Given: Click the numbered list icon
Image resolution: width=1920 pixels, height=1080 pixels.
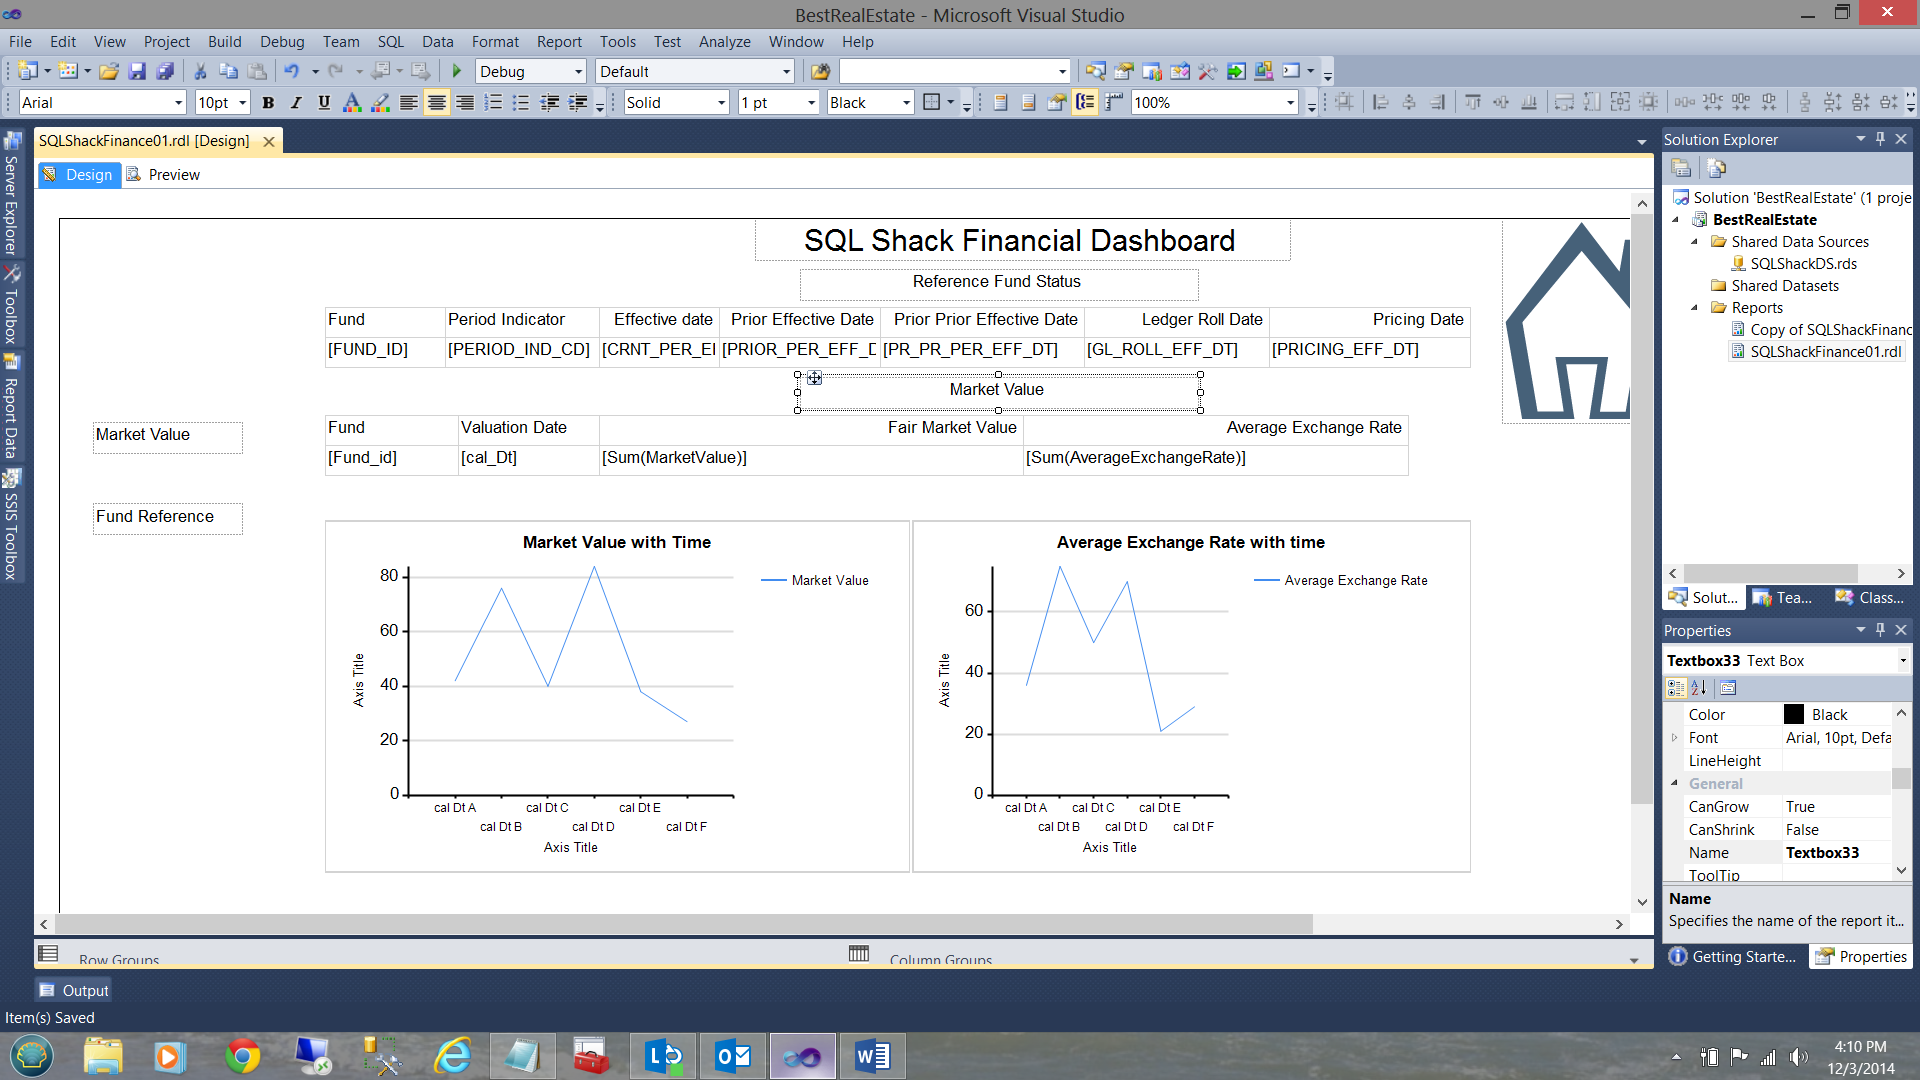Looking at the screenshot, I should point(493,102).
